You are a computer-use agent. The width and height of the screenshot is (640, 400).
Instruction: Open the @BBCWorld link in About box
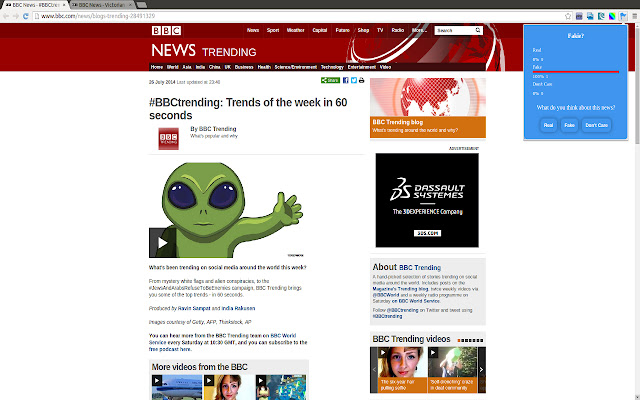click(x=386, y=295)
